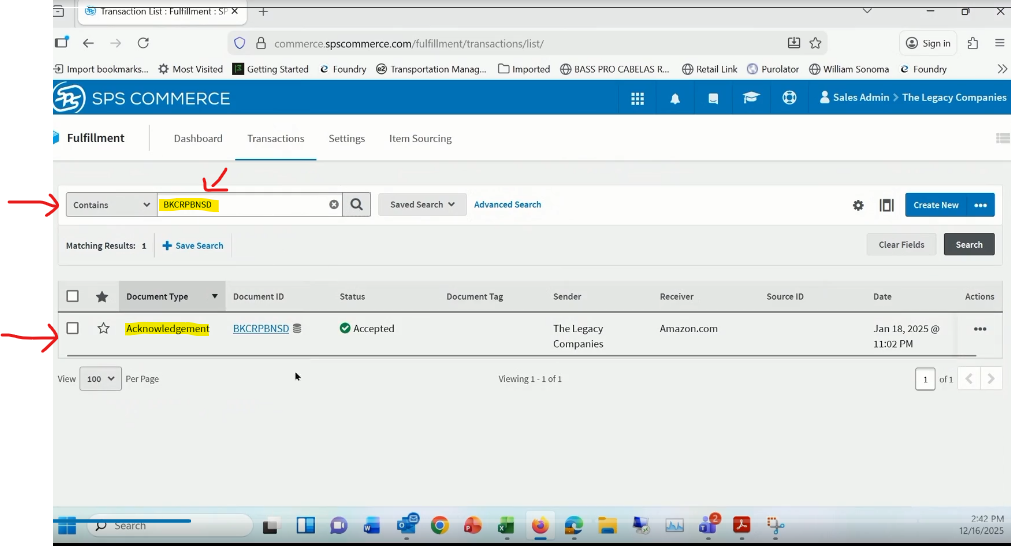This screenshot has height=546, width=1011.
Task: Open the Settings tab
Action: pyautogui.click(x=346, y=139)
